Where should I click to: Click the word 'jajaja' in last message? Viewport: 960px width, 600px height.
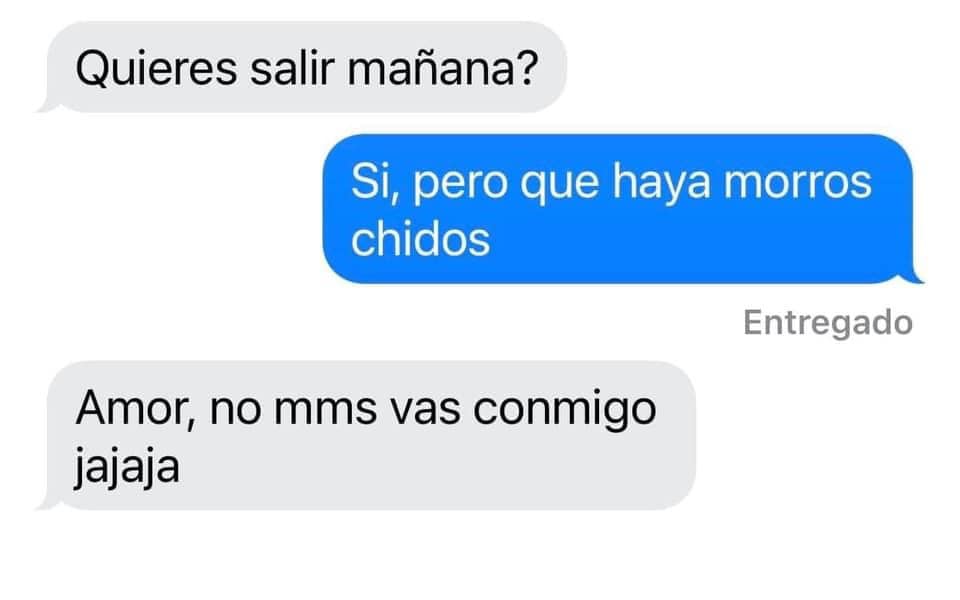(127, 467)
